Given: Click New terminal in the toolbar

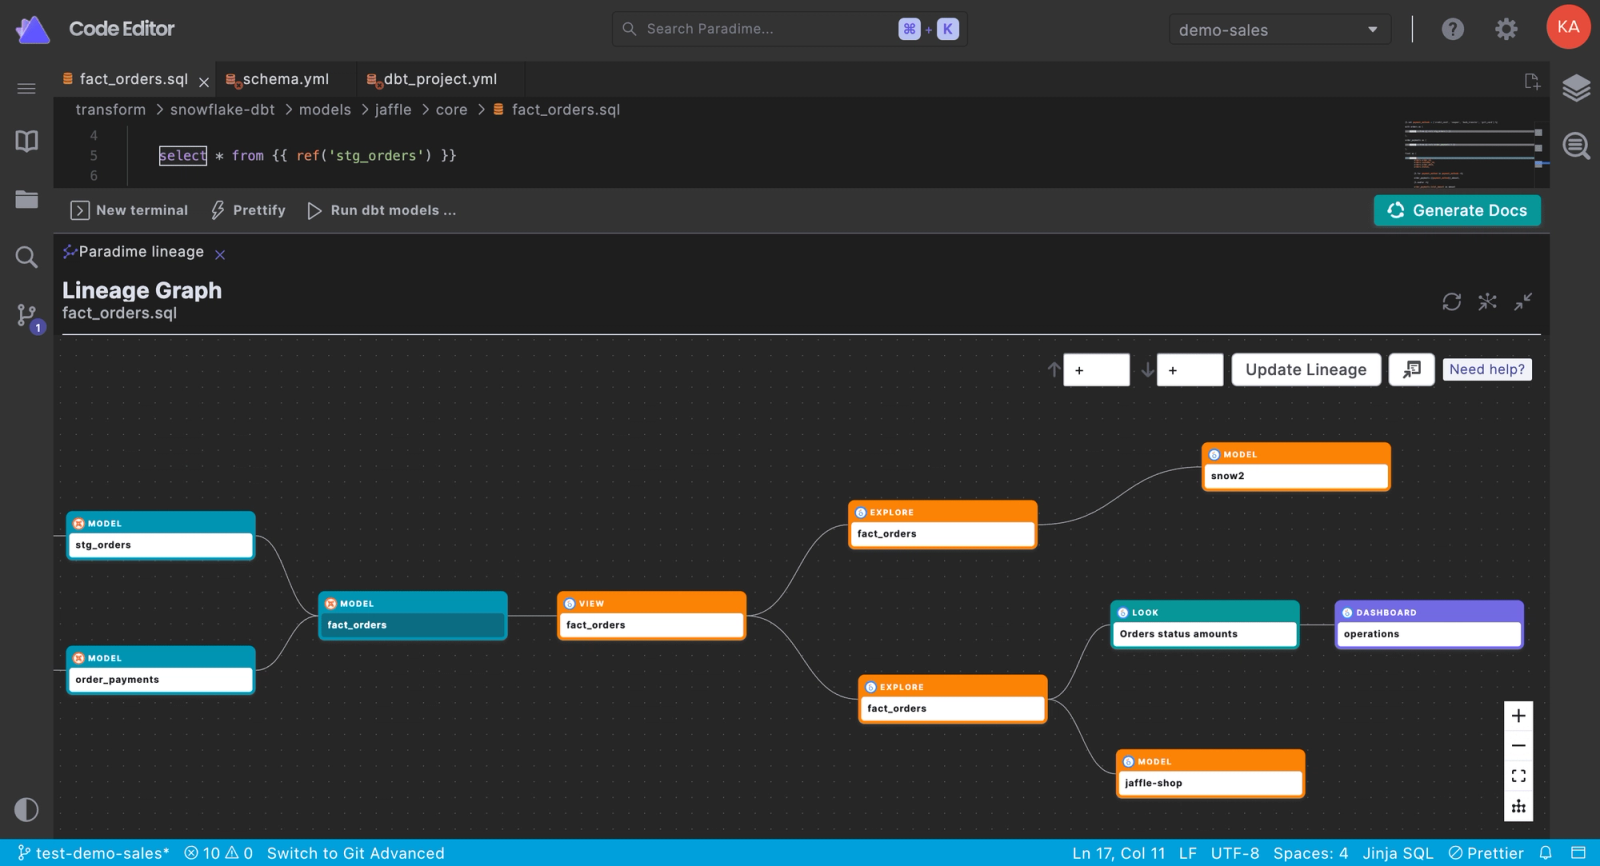Looking at the screenshot, I should [129, 210].
